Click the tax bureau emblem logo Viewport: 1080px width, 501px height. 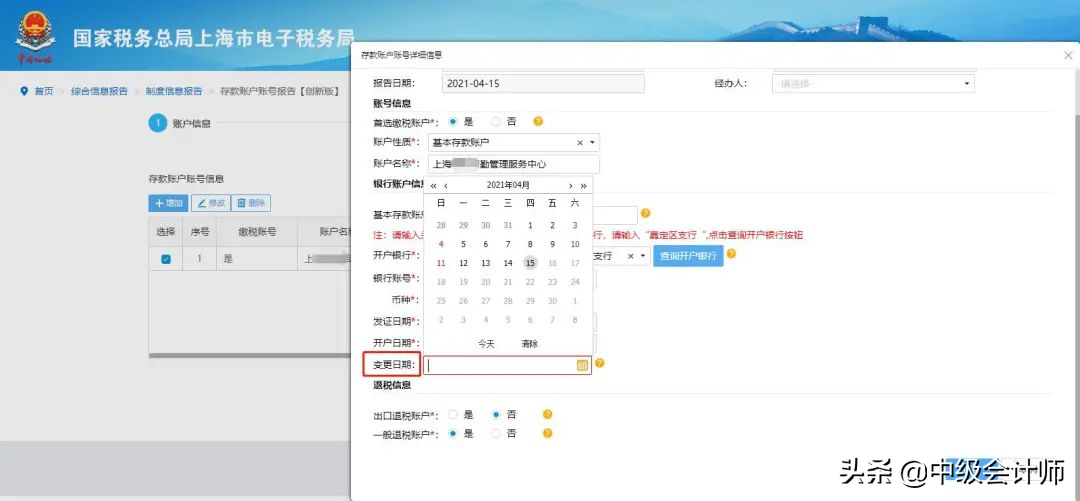36,36
